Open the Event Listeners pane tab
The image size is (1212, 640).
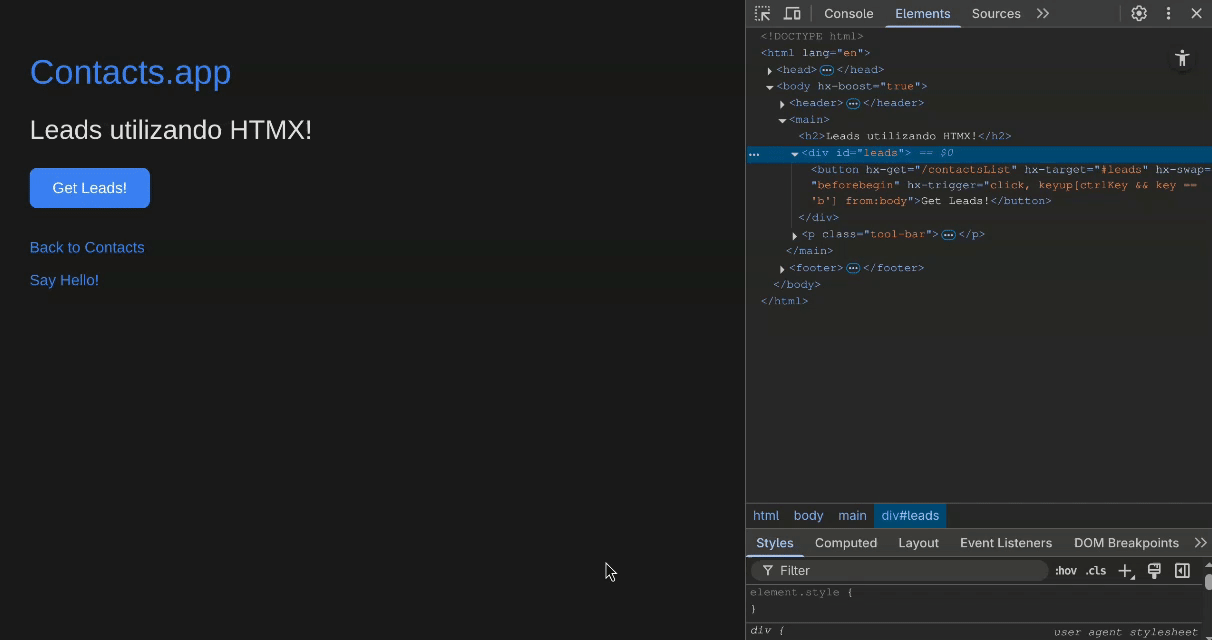1006,543
